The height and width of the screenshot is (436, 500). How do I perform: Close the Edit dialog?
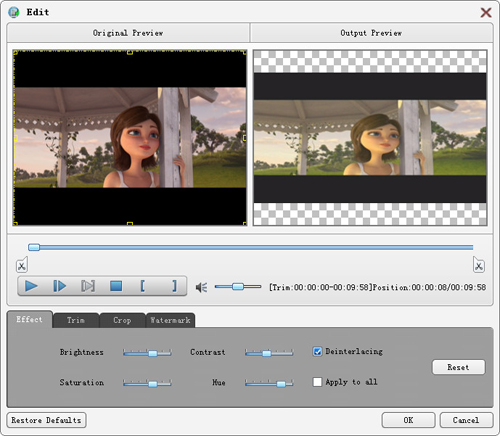click(486, 13)
